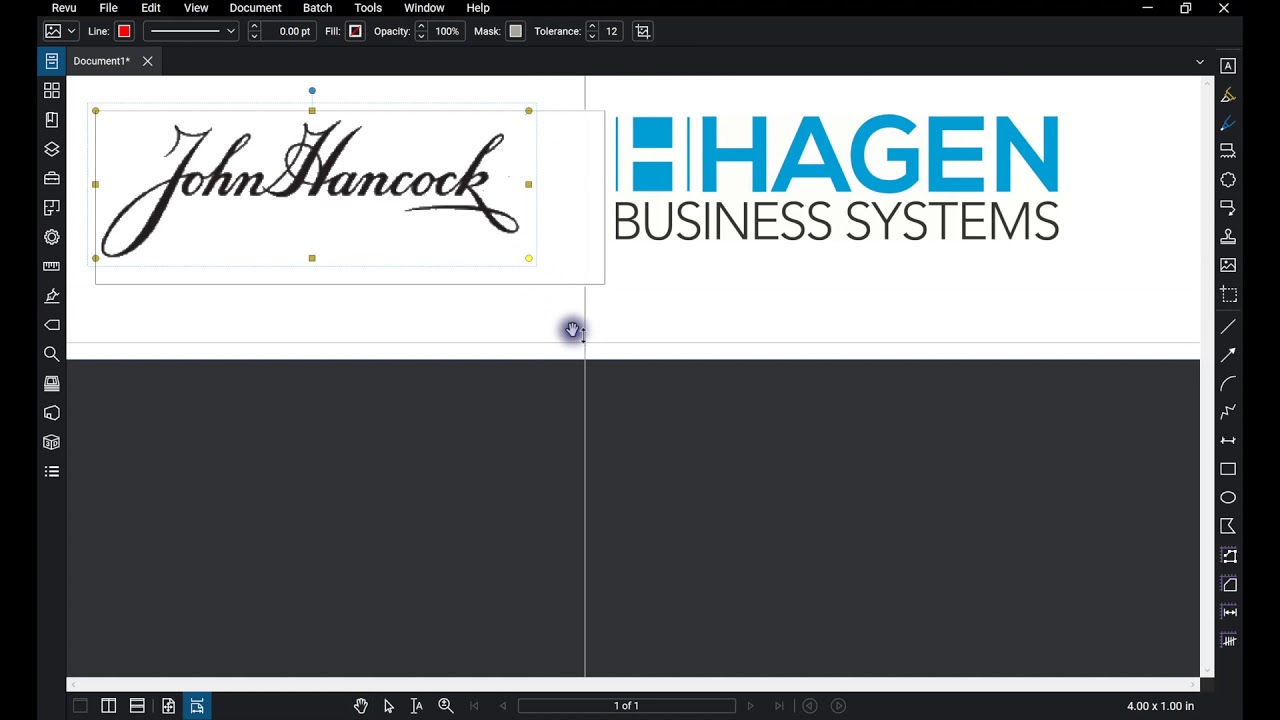Activate the Pan hand tool
The width and height of the screenshot is (1280, 720).
(361, 706)
